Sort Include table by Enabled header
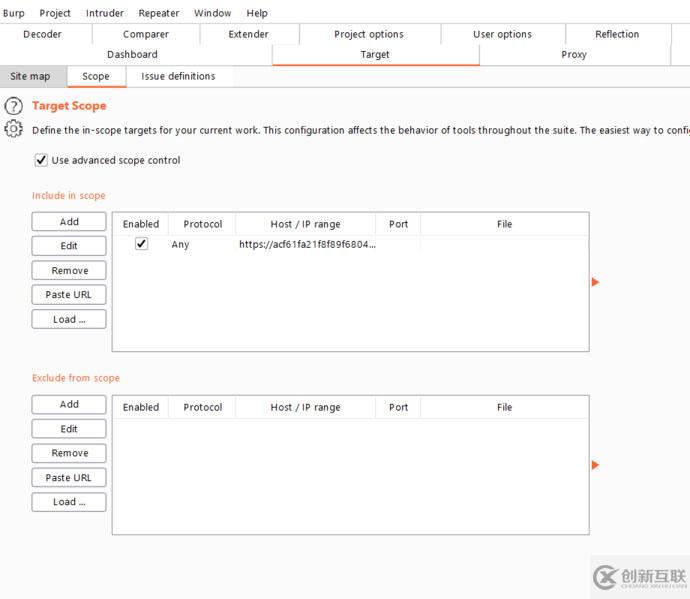This screenshot has height=599, width=690. 141,224
